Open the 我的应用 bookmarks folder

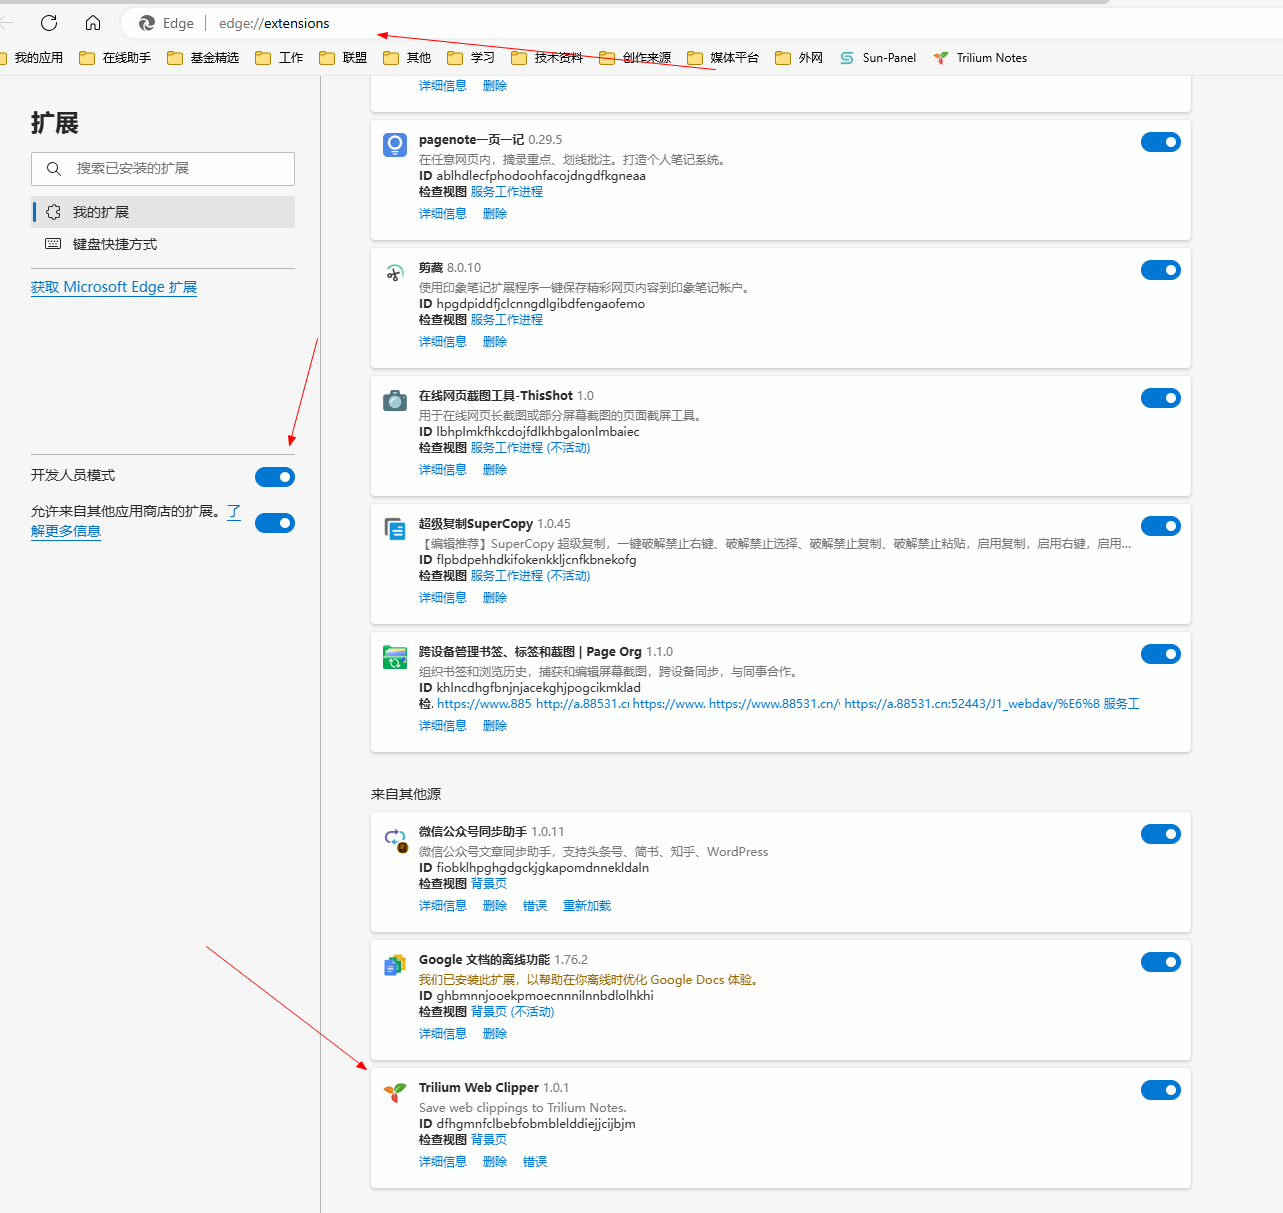point(31,58)
